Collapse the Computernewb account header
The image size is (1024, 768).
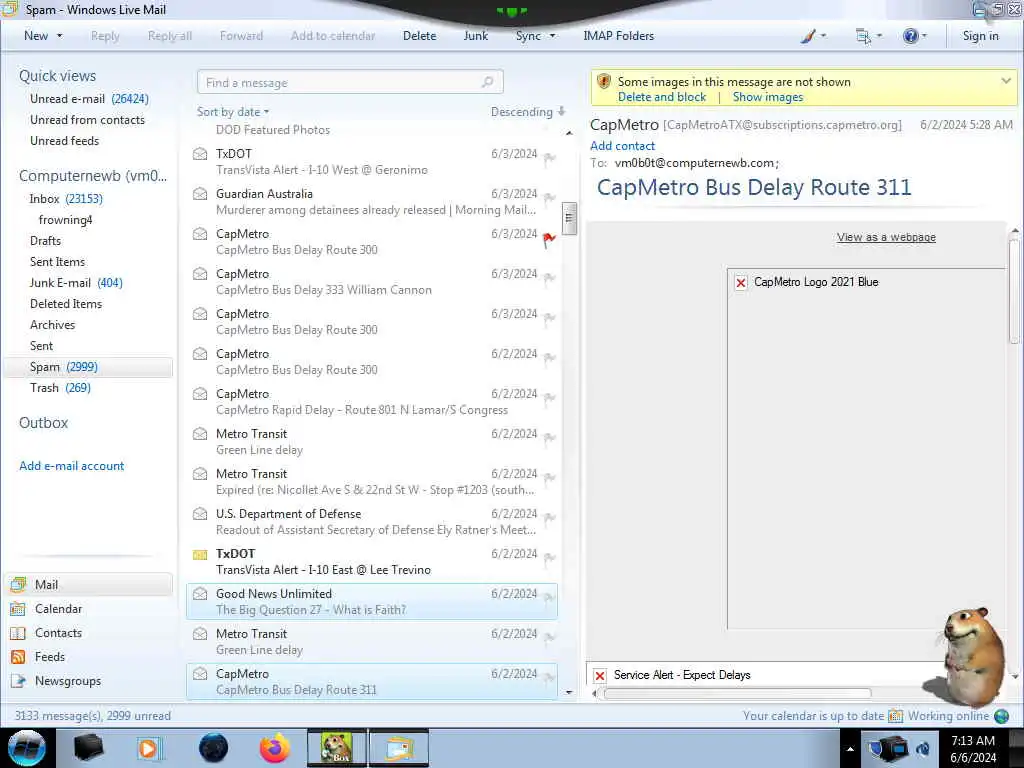pos(93,176)
